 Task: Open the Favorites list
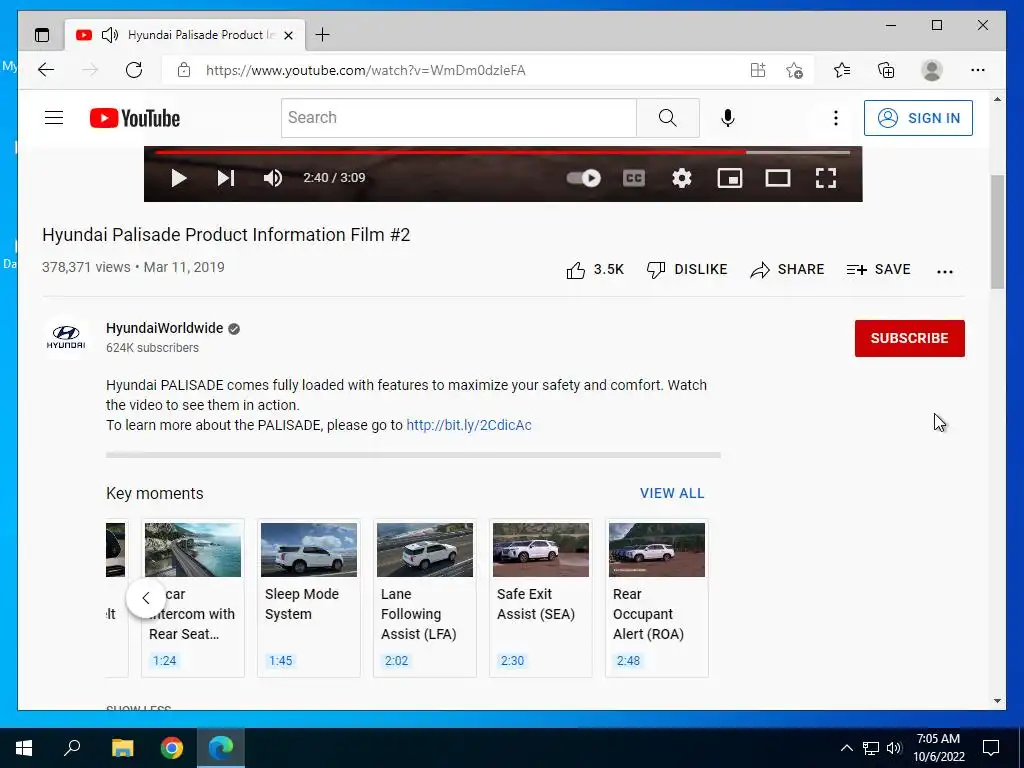(842, 70)
